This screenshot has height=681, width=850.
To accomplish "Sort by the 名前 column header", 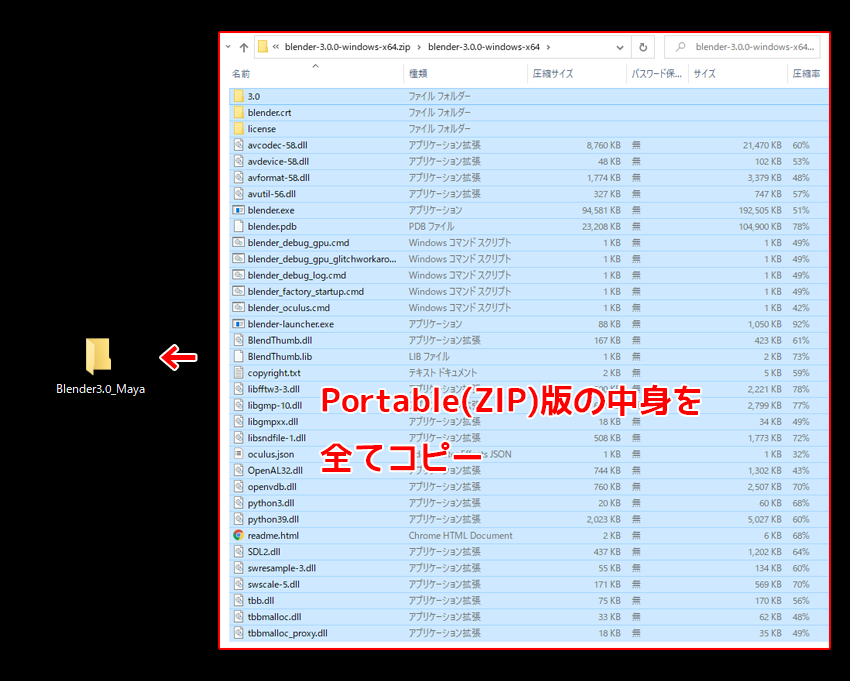I will 241,74.
